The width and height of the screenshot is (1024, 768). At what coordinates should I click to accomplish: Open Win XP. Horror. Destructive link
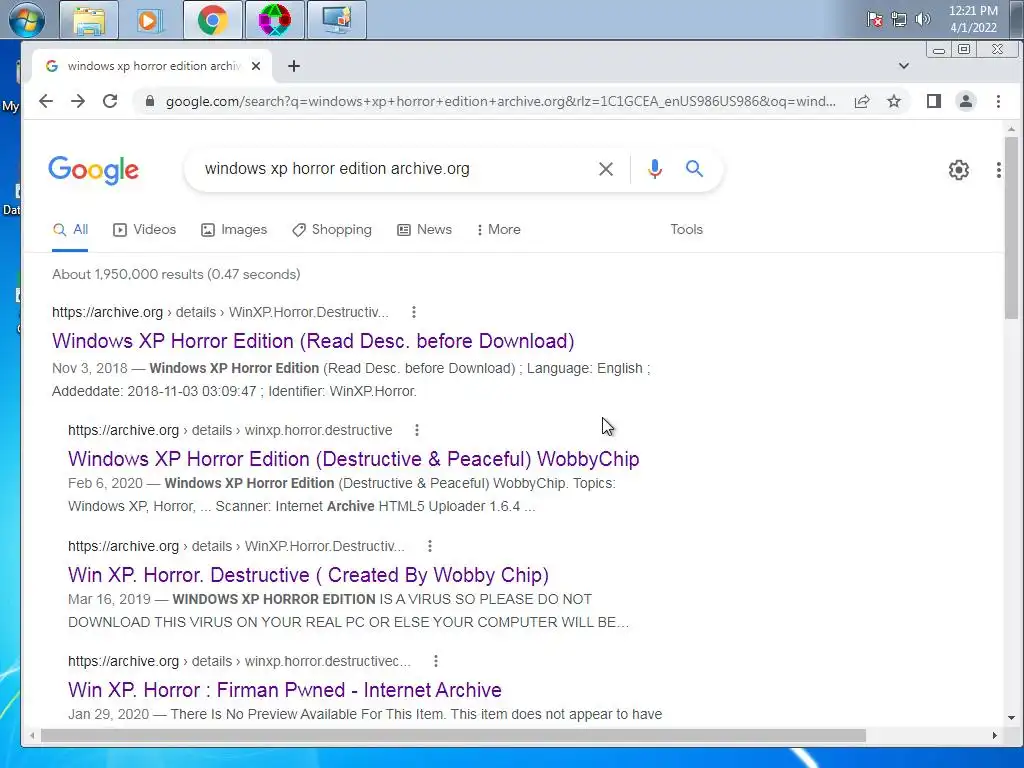[x=308, y=575]
